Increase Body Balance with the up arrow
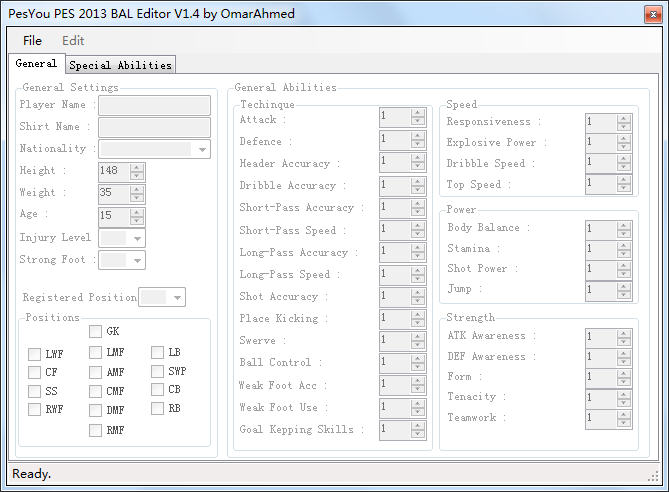The image size is (669, 492). click(623, 225)
